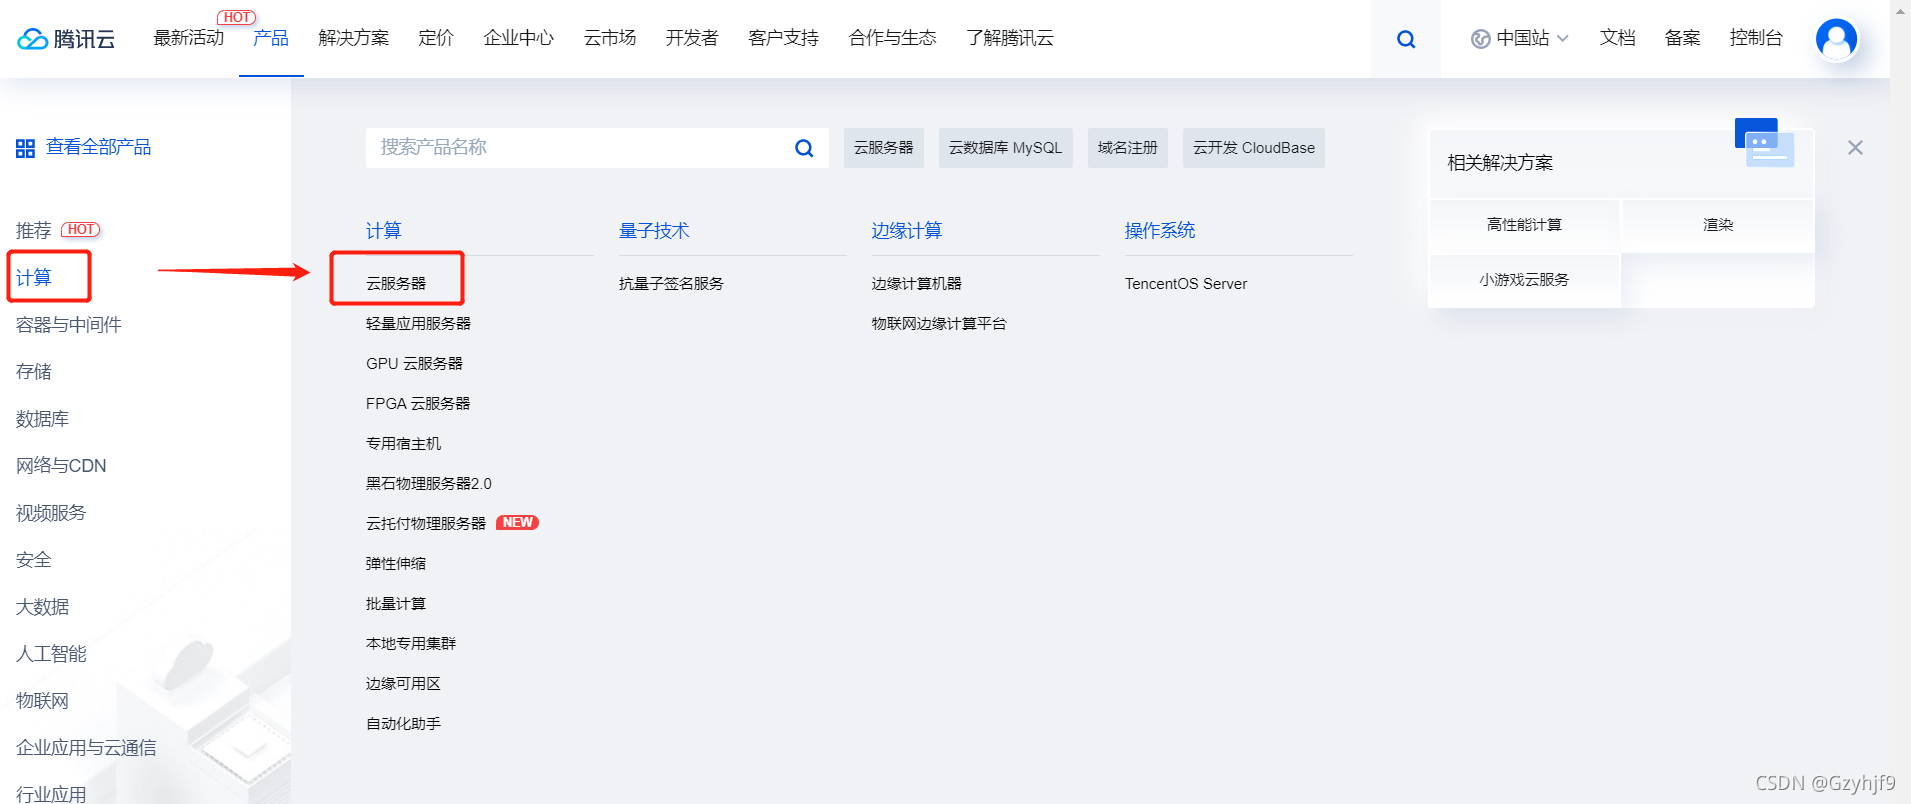
Task: Click the Tencent Cloud logo
Action: tap(66, 39)
